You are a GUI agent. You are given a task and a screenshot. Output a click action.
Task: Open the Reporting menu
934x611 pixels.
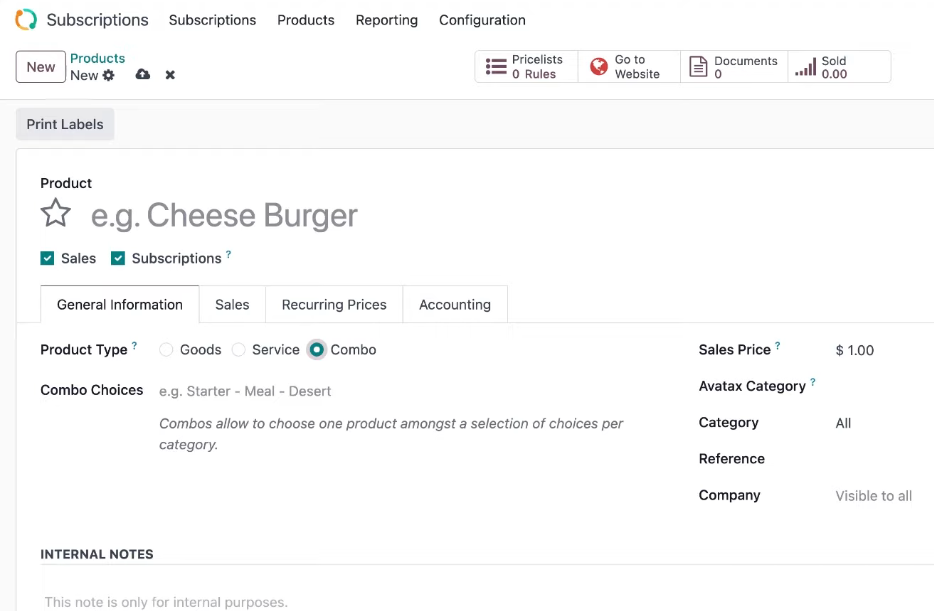(387, 20)
